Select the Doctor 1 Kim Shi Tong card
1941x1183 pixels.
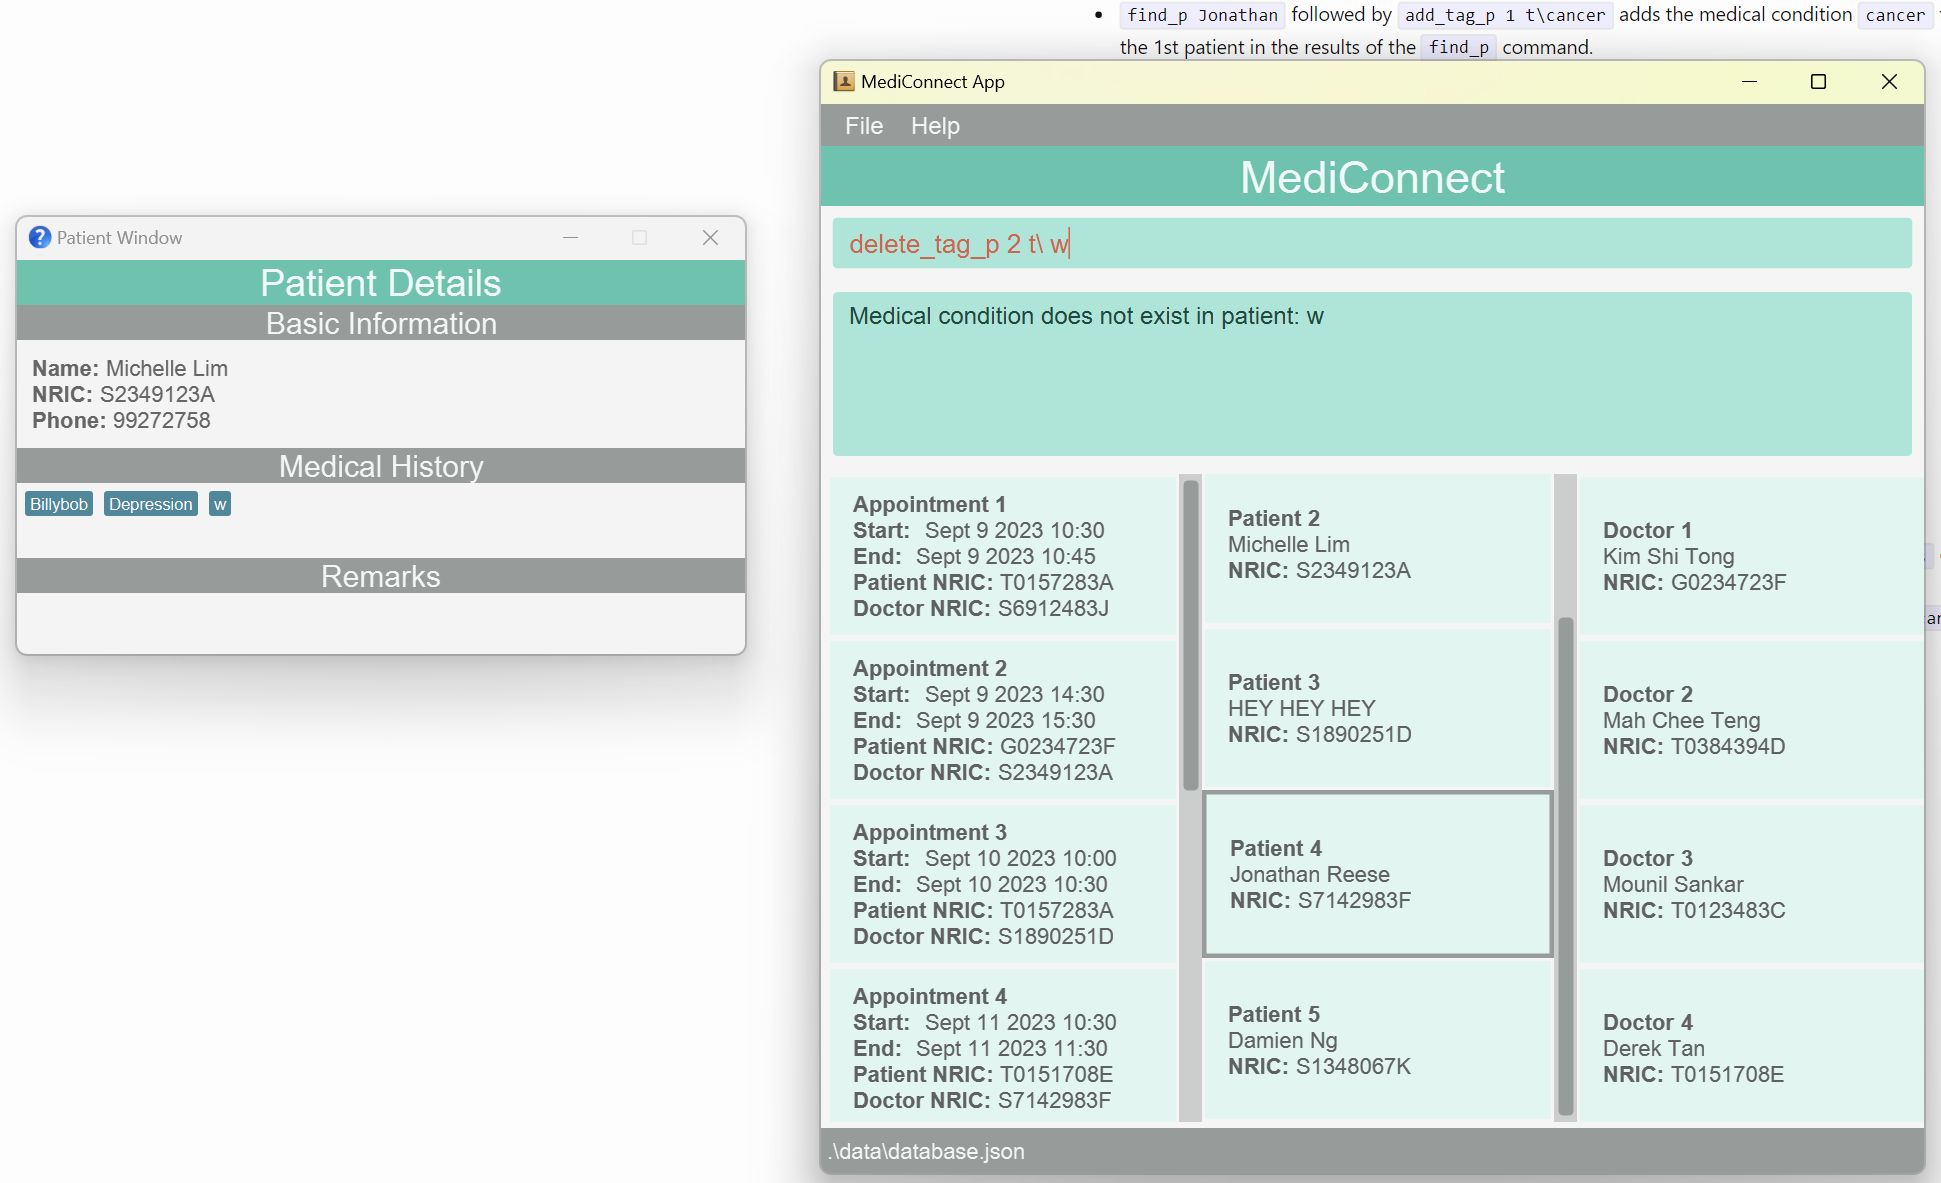coord(1750,556)
